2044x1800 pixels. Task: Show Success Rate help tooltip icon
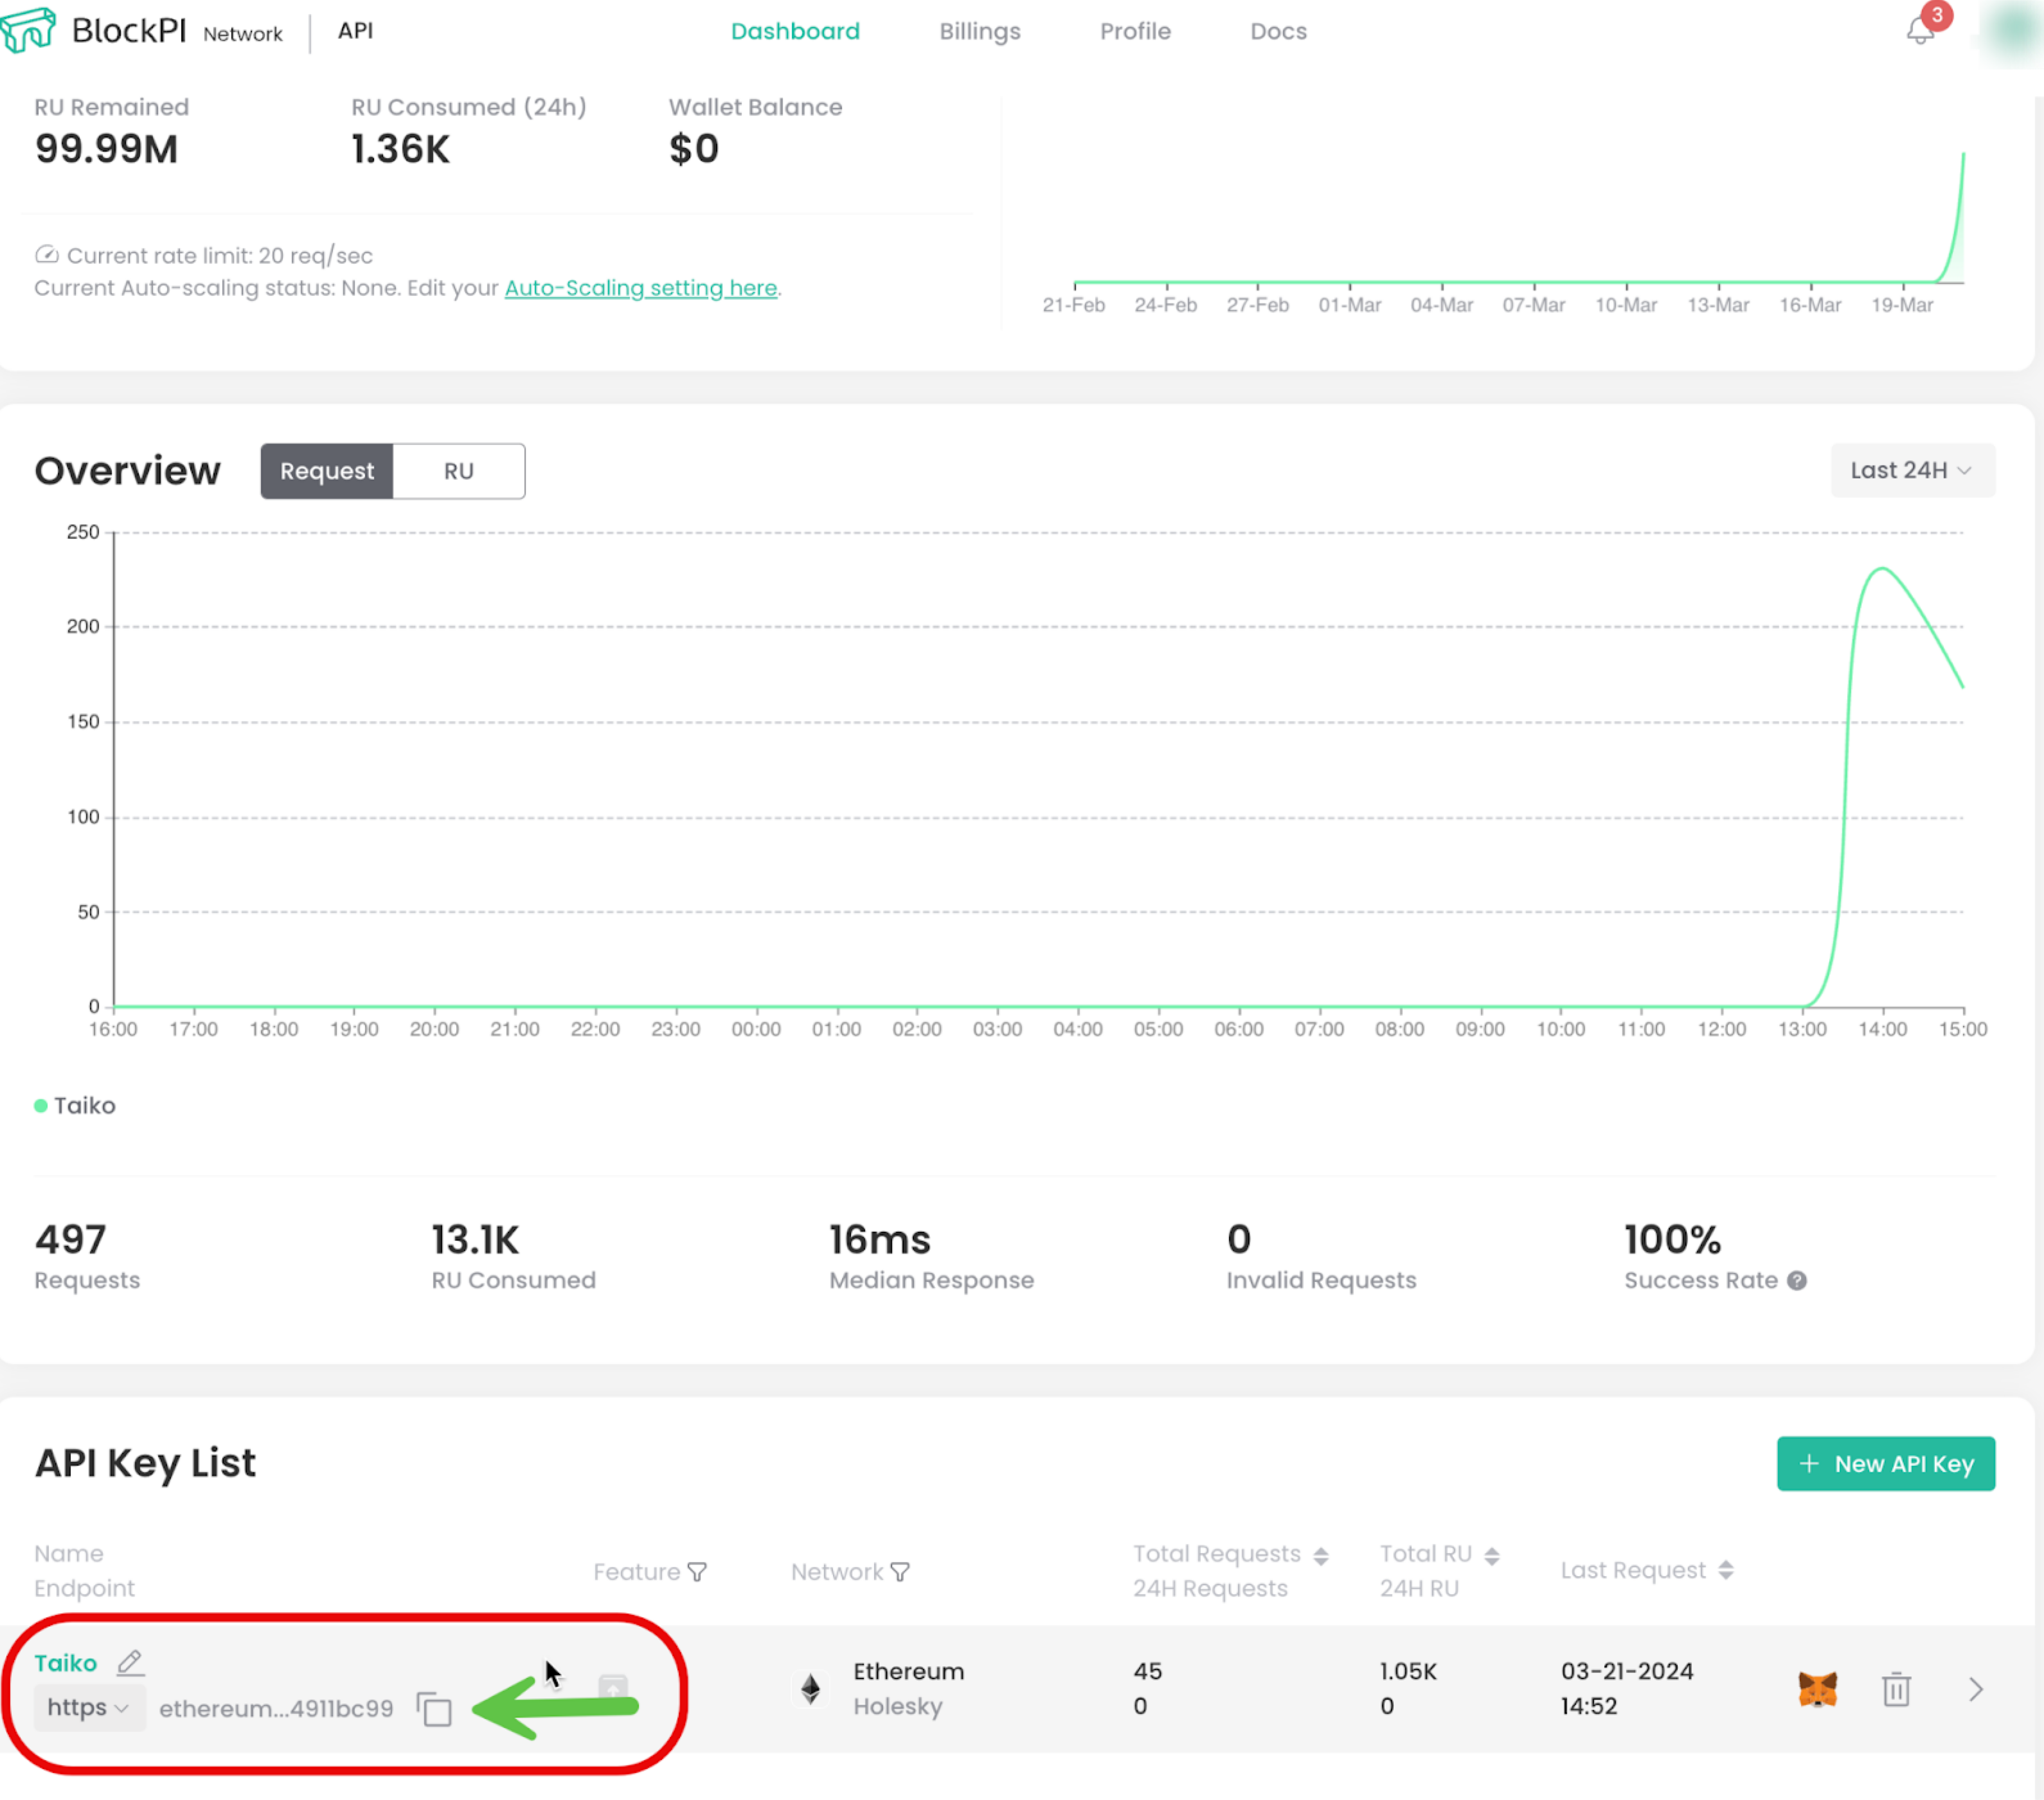coord(1796,1280)
